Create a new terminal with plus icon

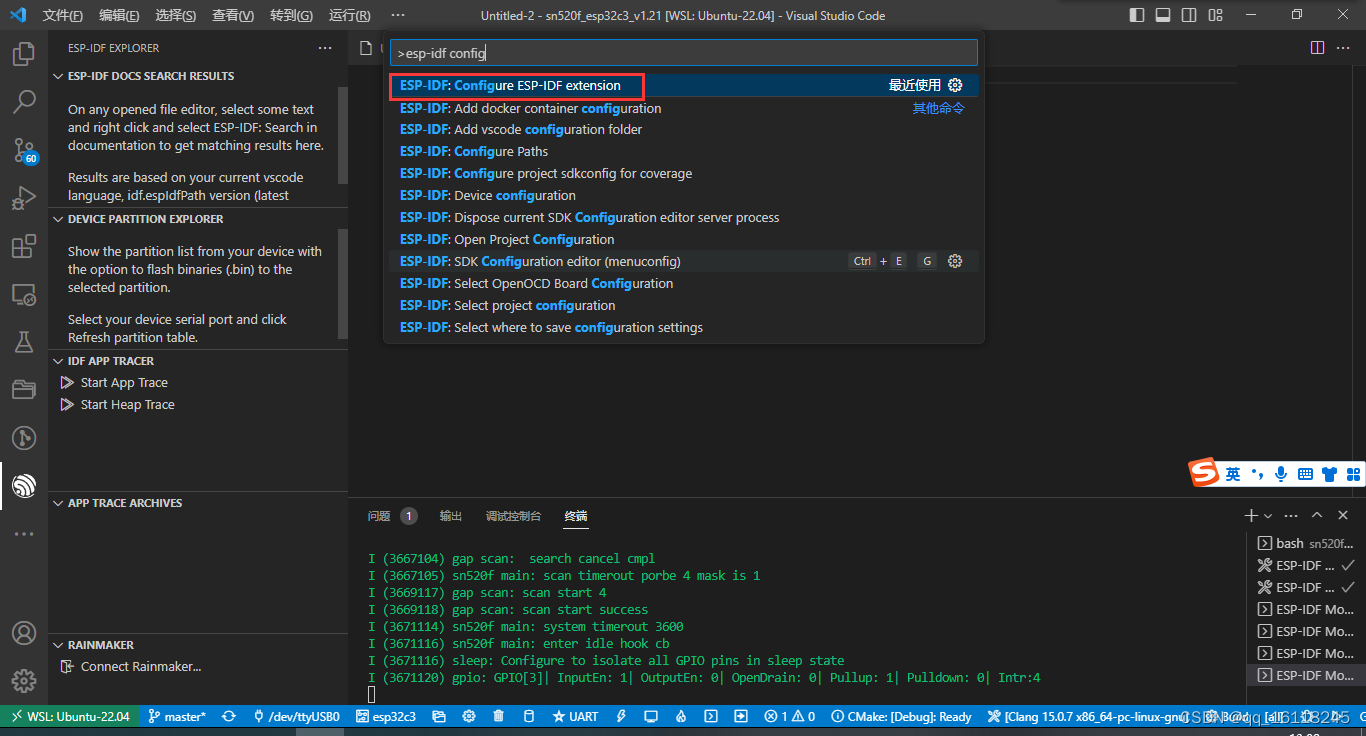(x=1250, y=515)
